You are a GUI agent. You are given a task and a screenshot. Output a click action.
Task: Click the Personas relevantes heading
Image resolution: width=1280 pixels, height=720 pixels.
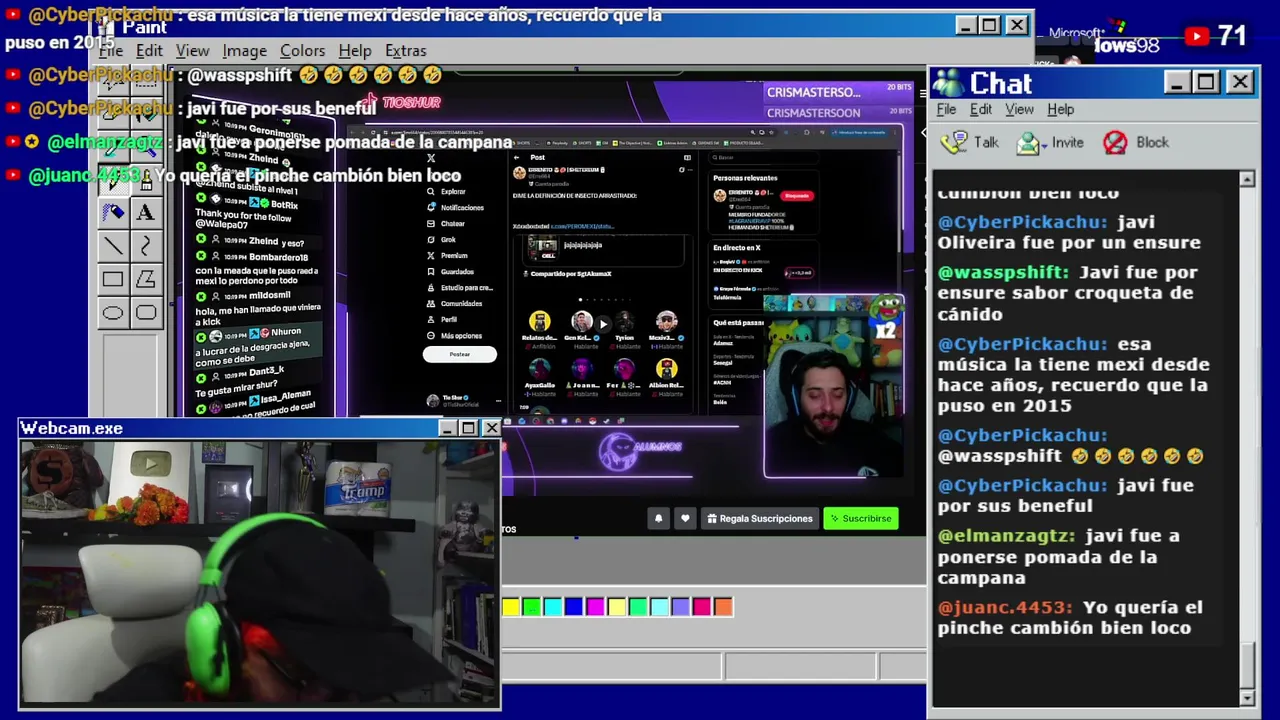pyautogui.click(x=745, y=177)
